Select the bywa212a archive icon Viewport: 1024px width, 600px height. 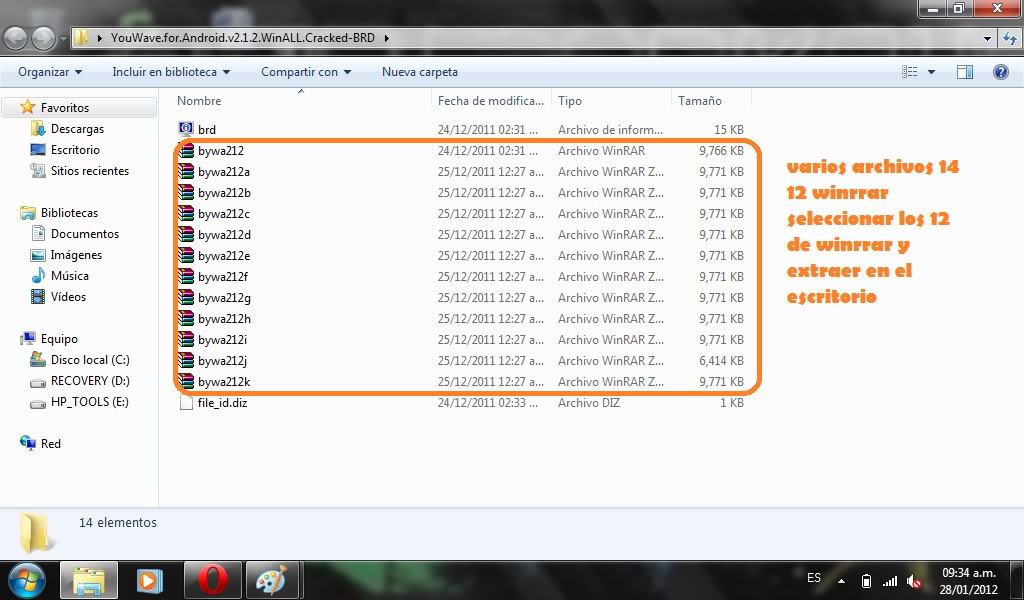pyautogui.click(x=186, y=171)
